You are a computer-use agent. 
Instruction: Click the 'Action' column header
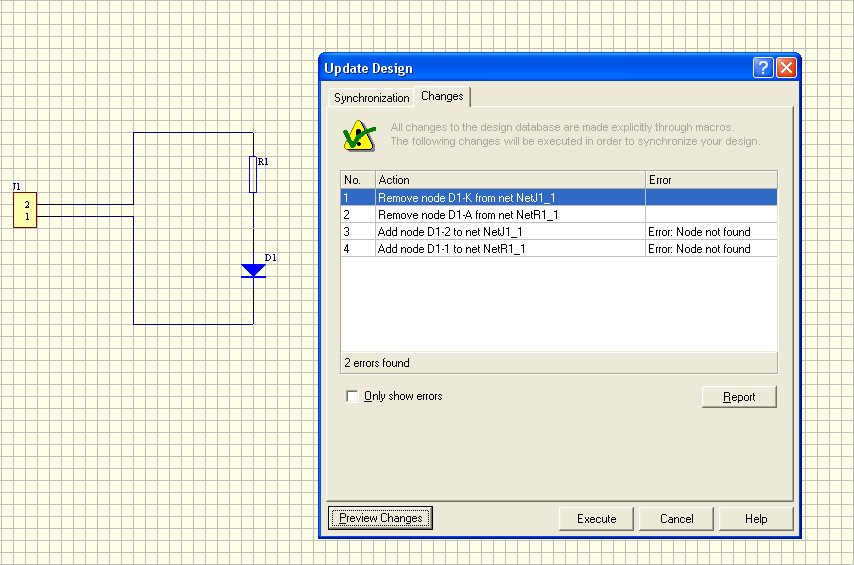[x=510, y=180]
